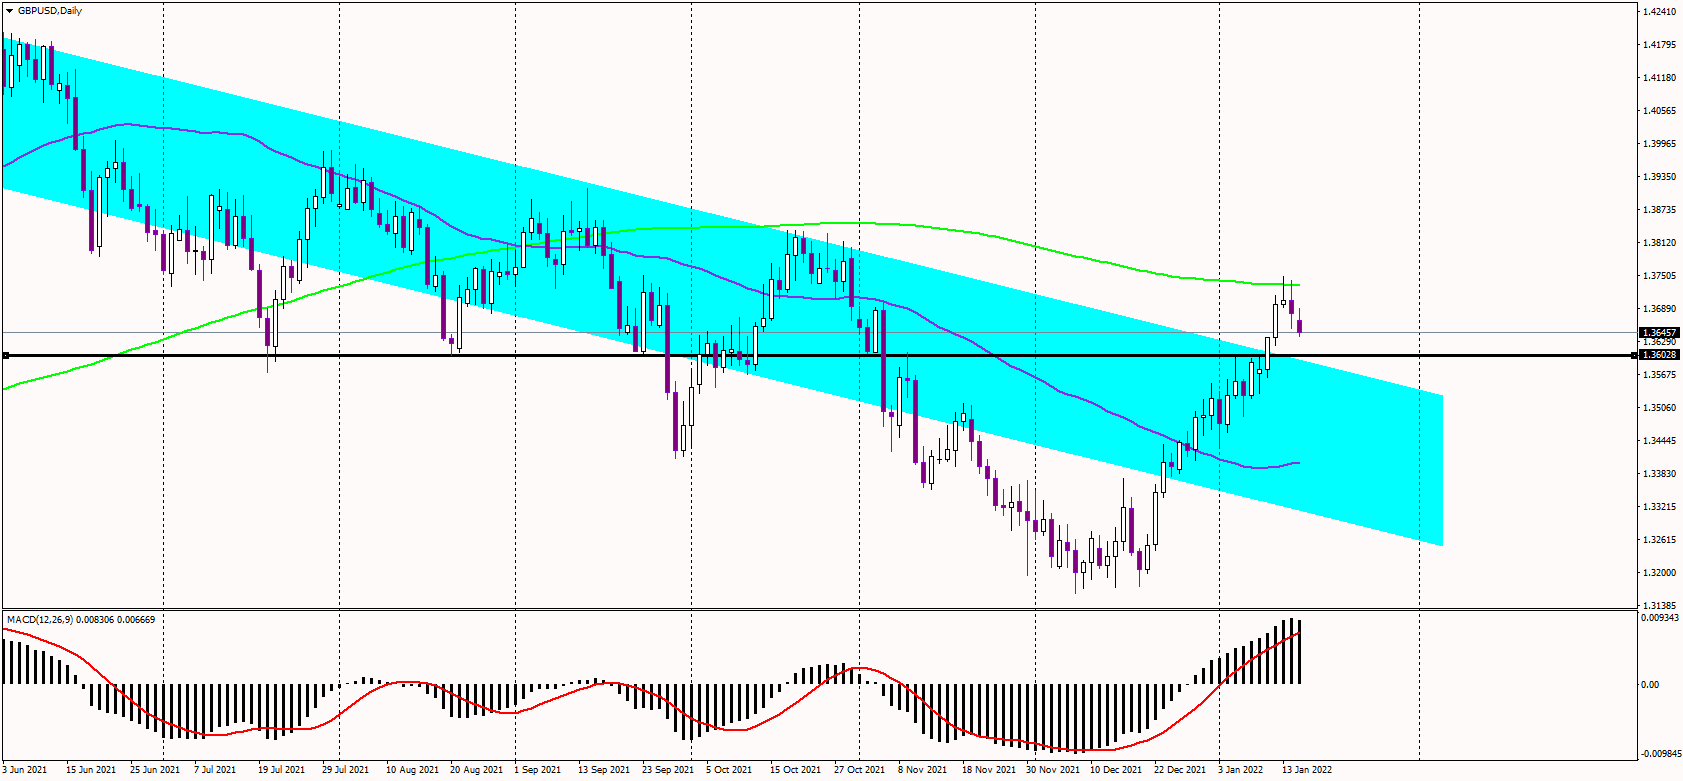Screen dimensions: 1683x781
Task: Click the 1.38120 price axis label
Action: [1659, 243]
